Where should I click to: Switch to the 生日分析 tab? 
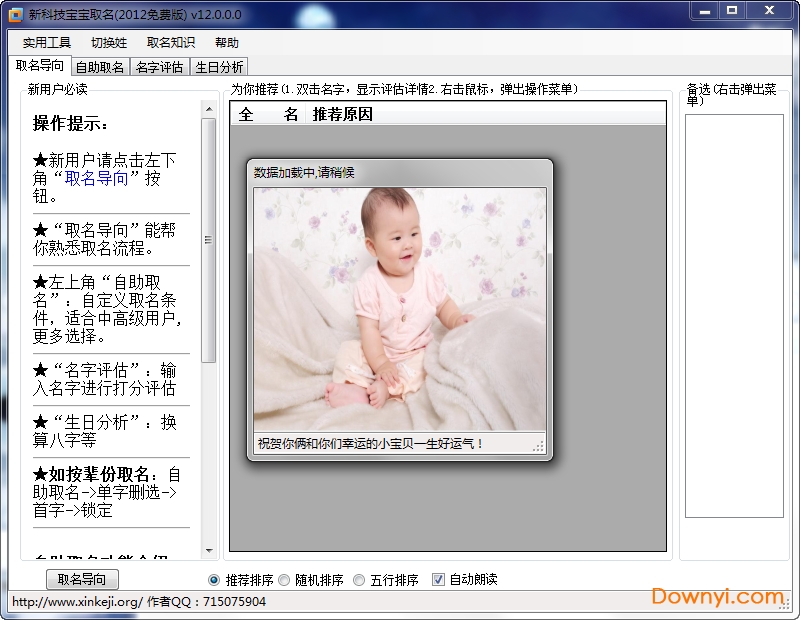(x=219, y=67)
